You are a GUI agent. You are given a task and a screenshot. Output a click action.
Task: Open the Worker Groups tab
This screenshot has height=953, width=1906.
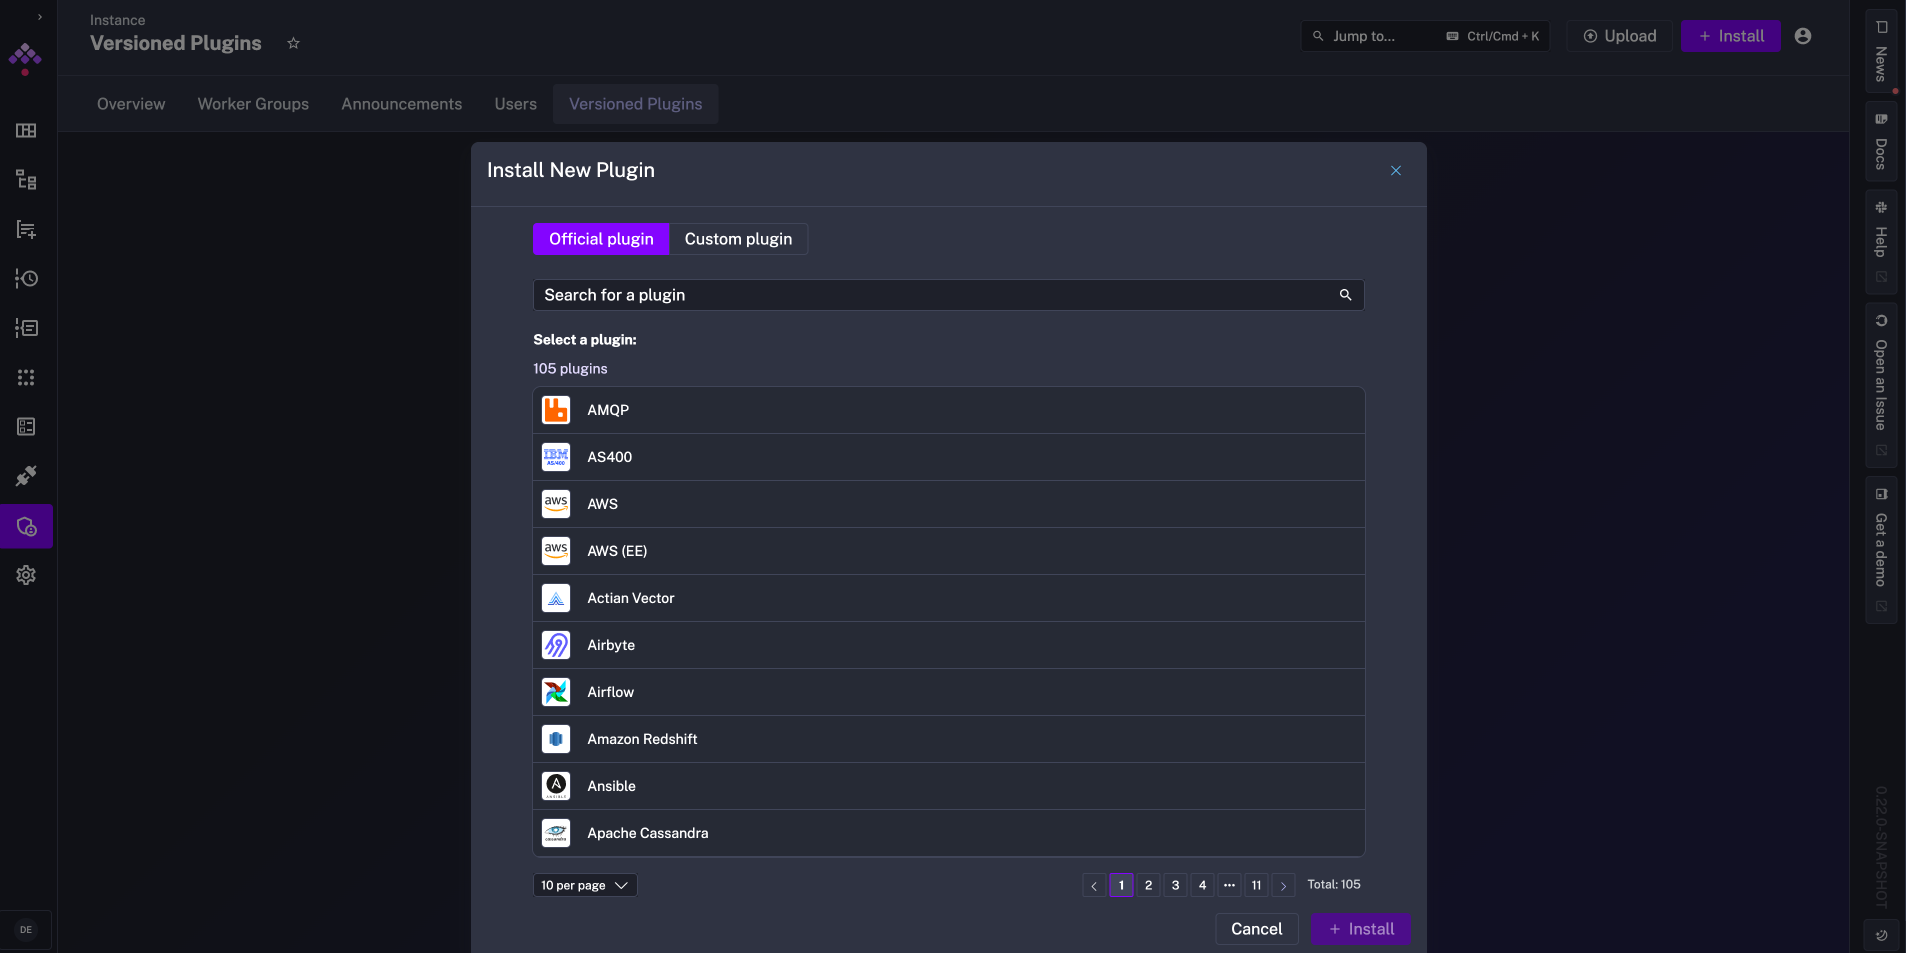pyautogui.click(x=253, y=104)
